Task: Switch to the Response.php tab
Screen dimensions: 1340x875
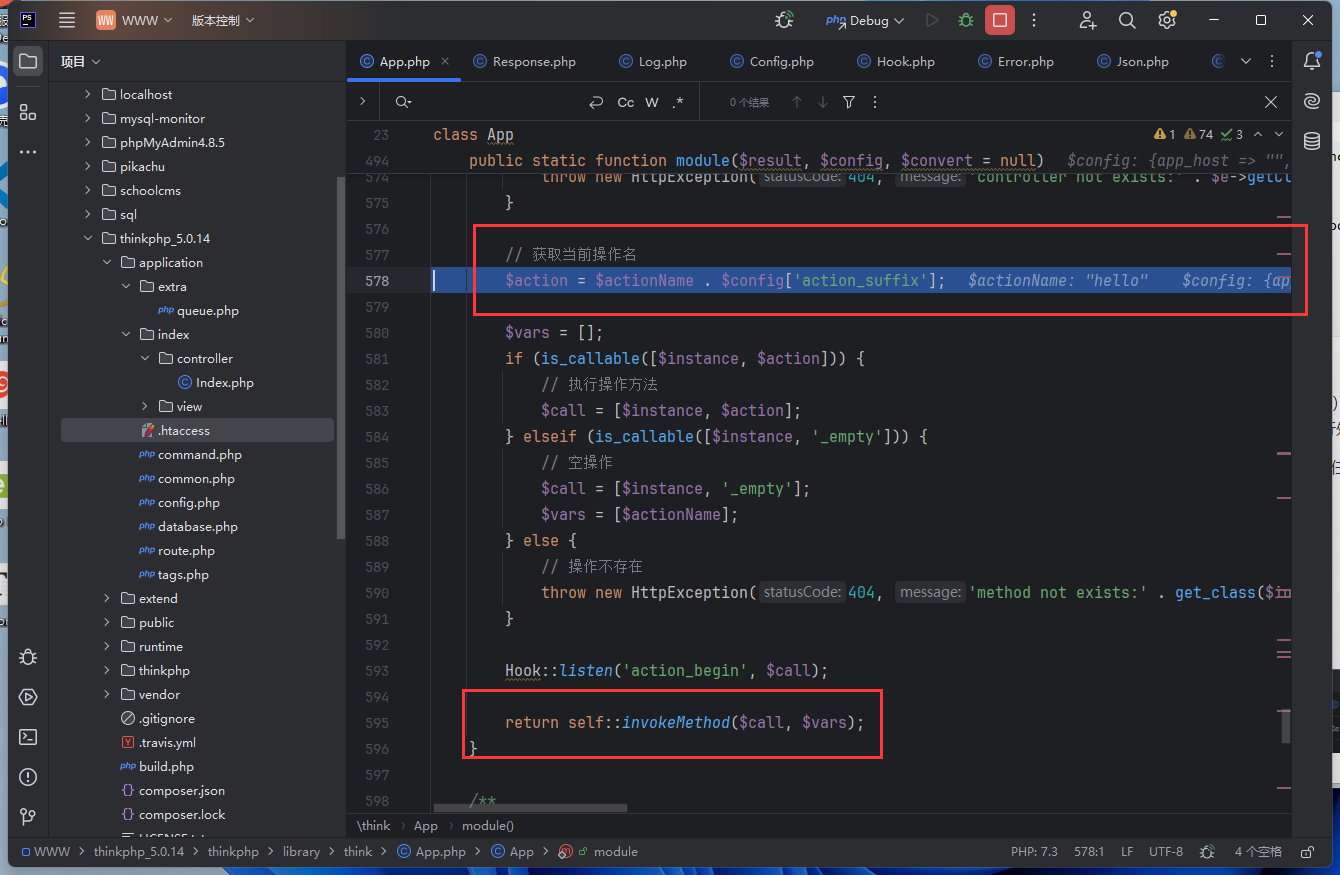Action: point(534,61)
